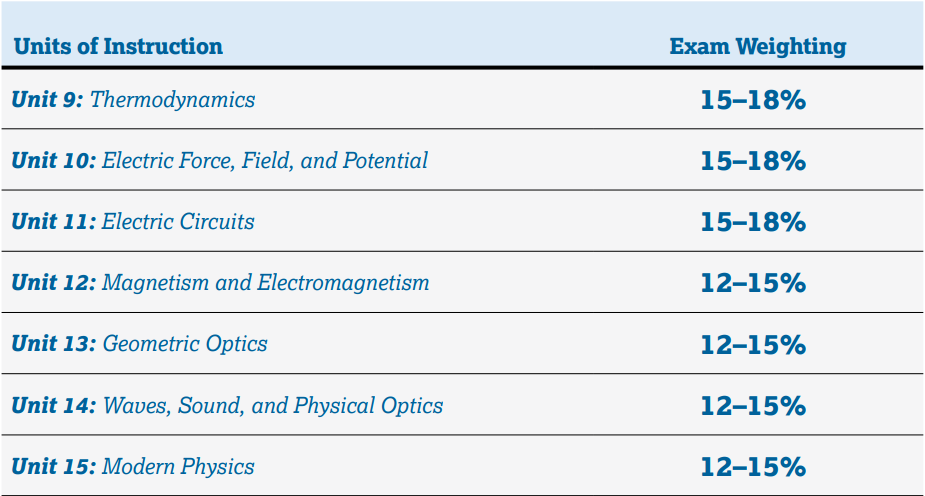
Task: Click the Unit 12 exam weighting value
Action: coord(753,283)
